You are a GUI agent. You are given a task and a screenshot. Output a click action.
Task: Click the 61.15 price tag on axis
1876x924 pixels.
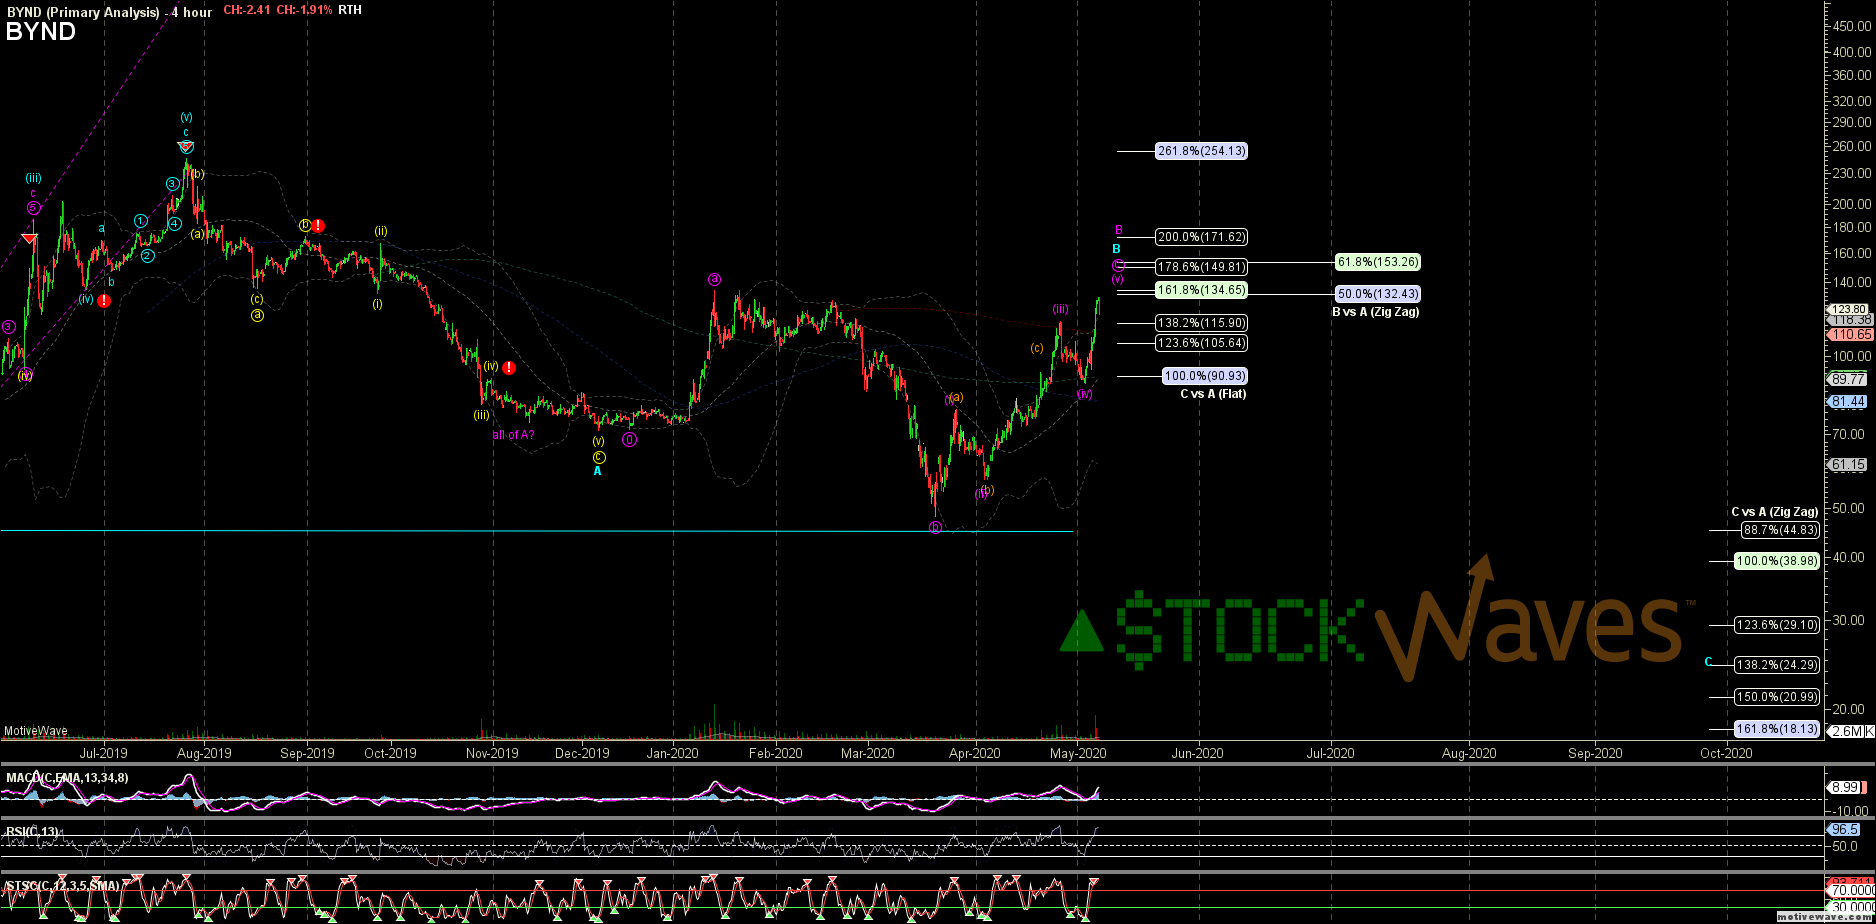point(1846,465)
